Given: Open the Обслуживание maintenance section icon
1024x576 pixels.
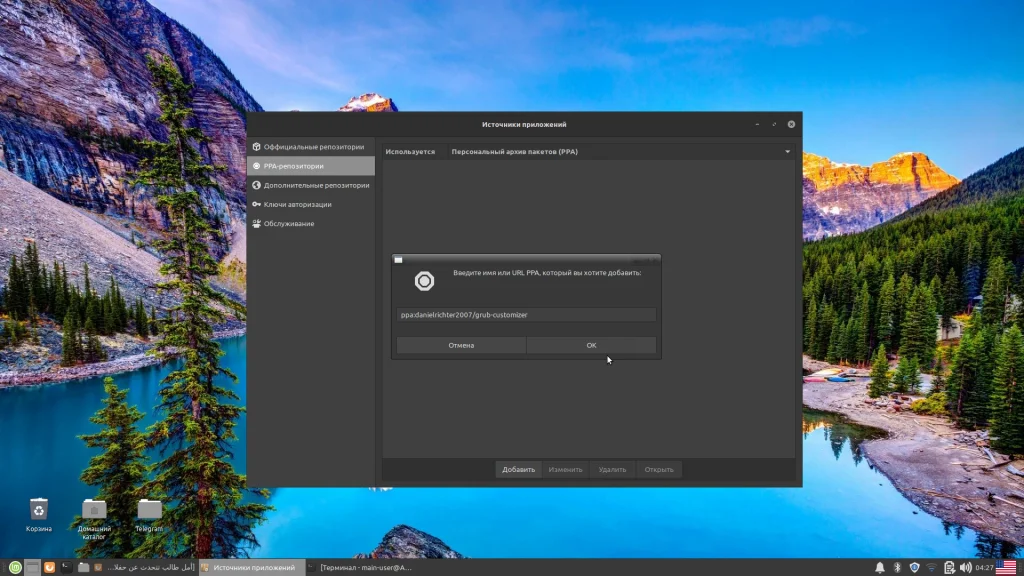Looking at the screenshot, I should [256, 223].
